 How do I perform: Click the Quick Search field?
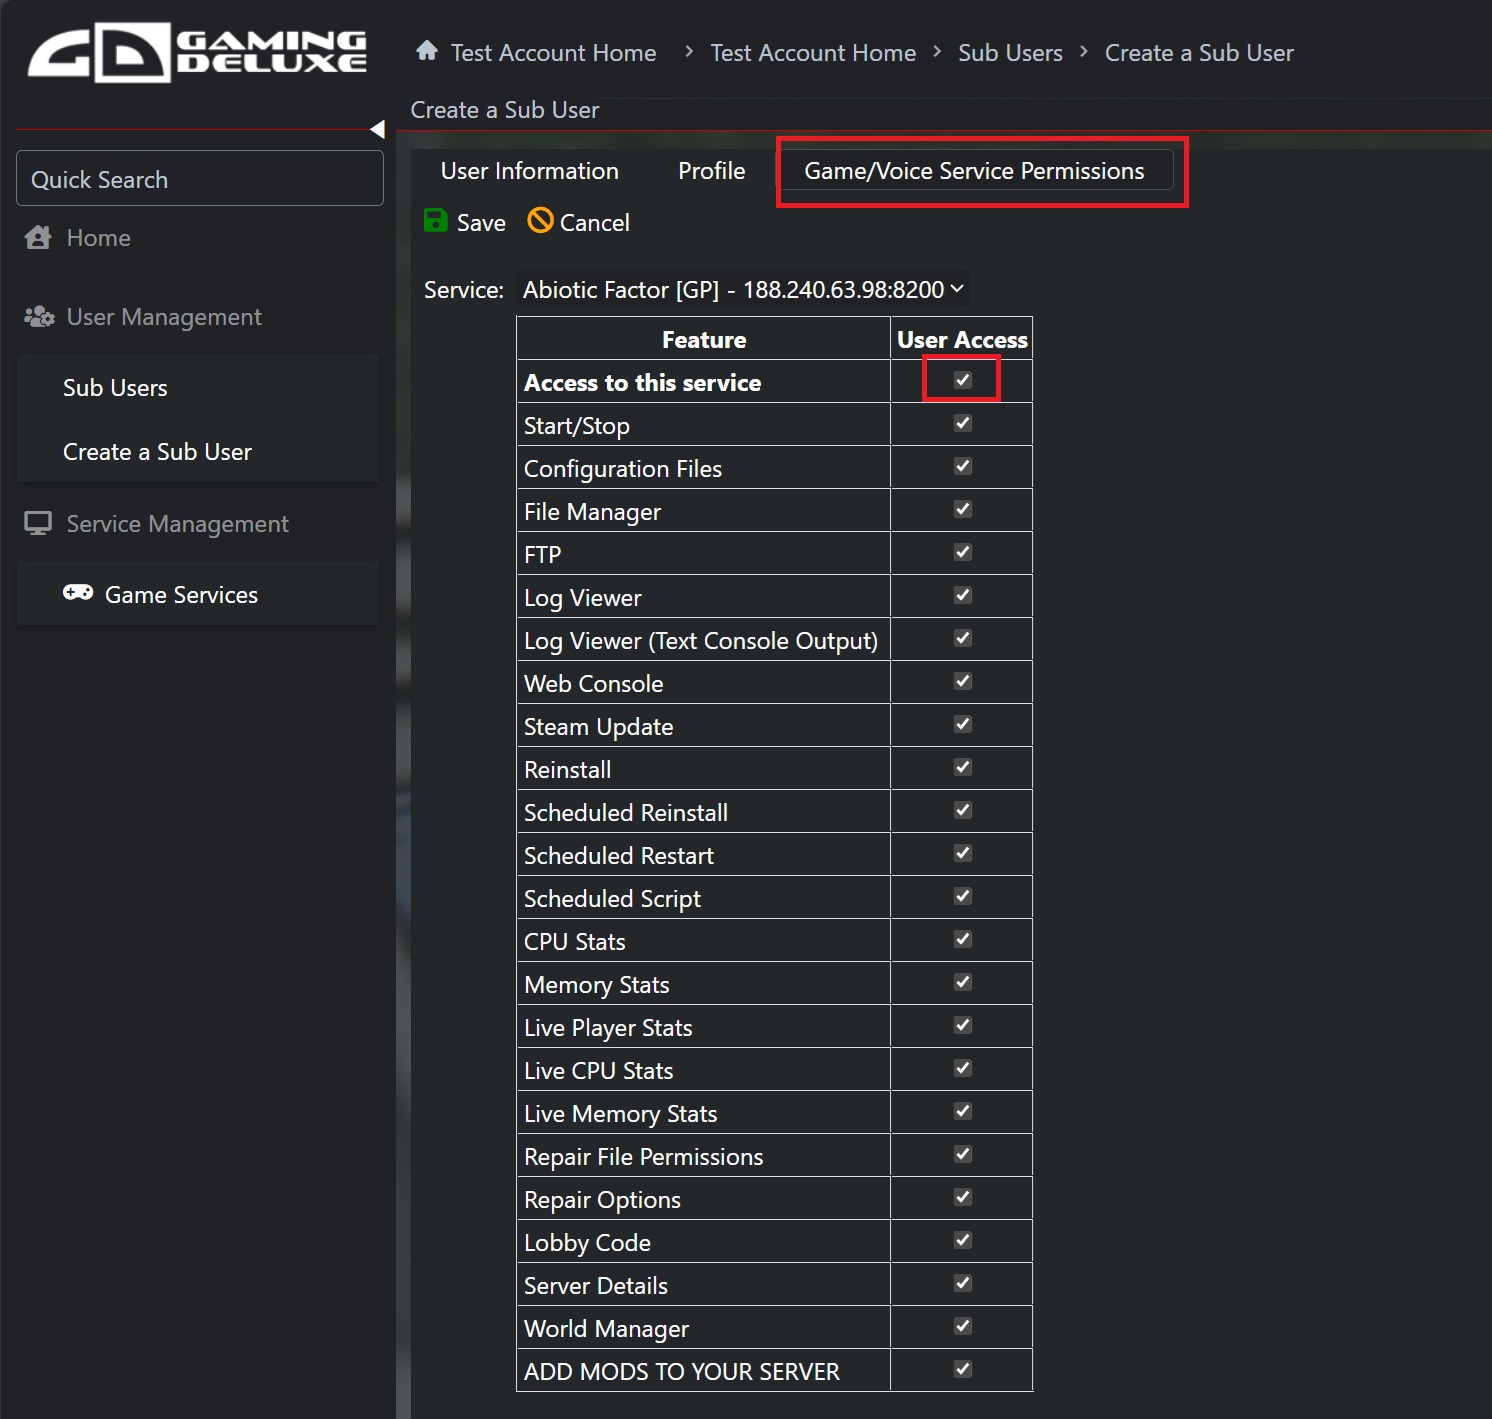(200, 179)
